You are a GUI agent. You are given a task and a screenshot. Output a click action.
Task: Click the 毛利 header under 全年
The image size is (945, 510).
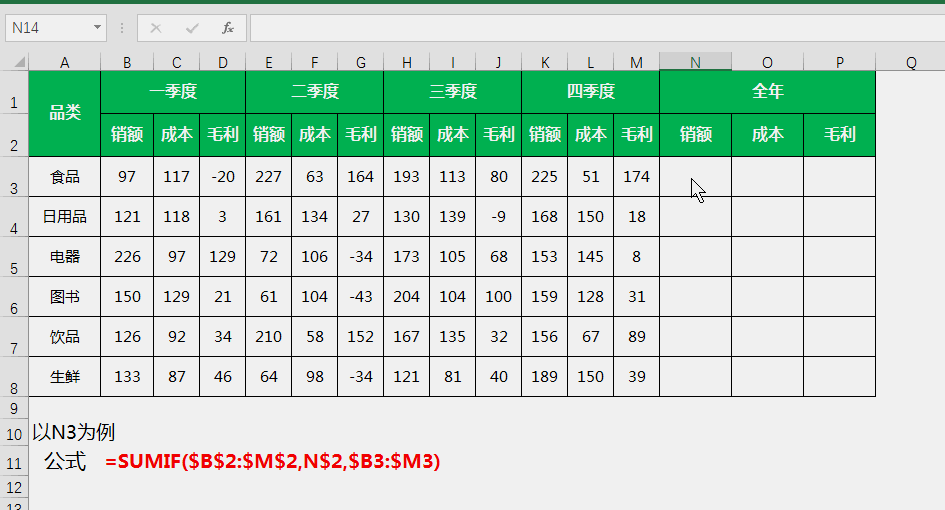click(x=840, y=134)
